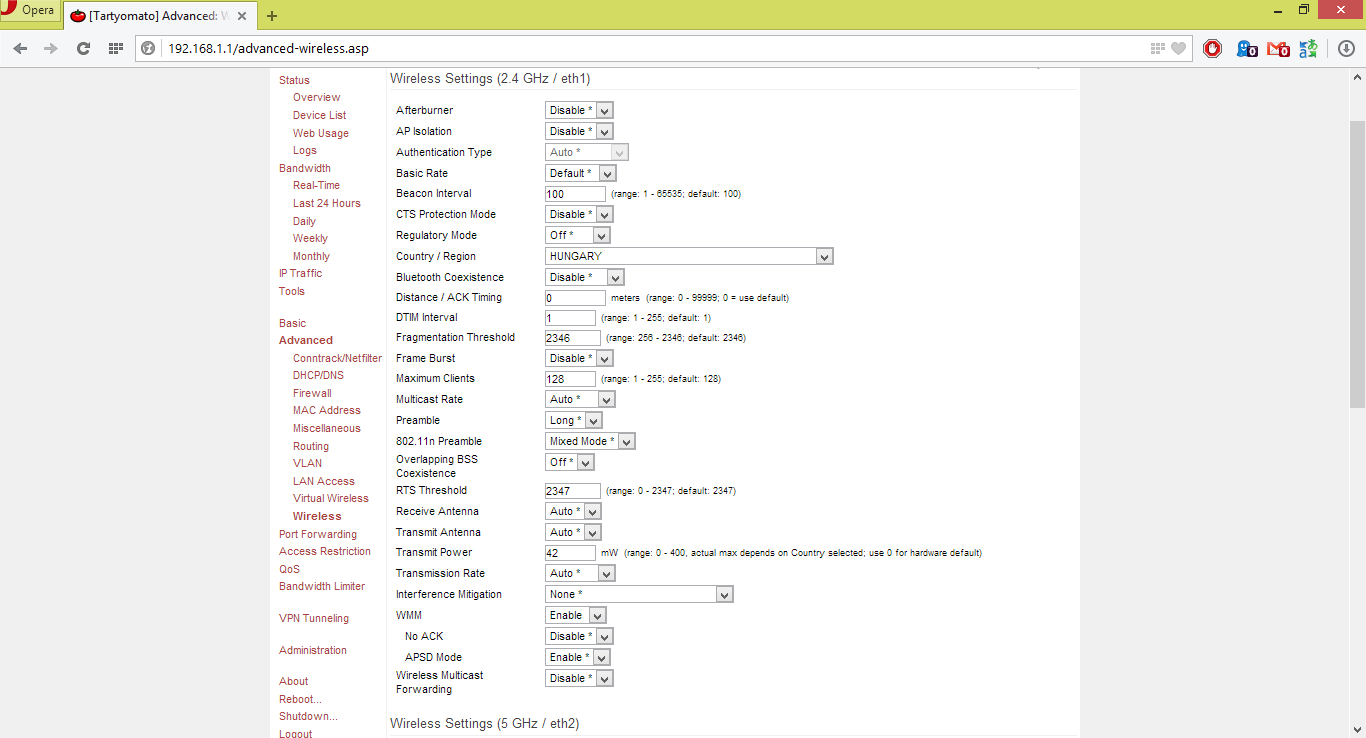Open the Bandwidth menu section
Viewport: 1366px width, 738px height.
coord(305,168)
